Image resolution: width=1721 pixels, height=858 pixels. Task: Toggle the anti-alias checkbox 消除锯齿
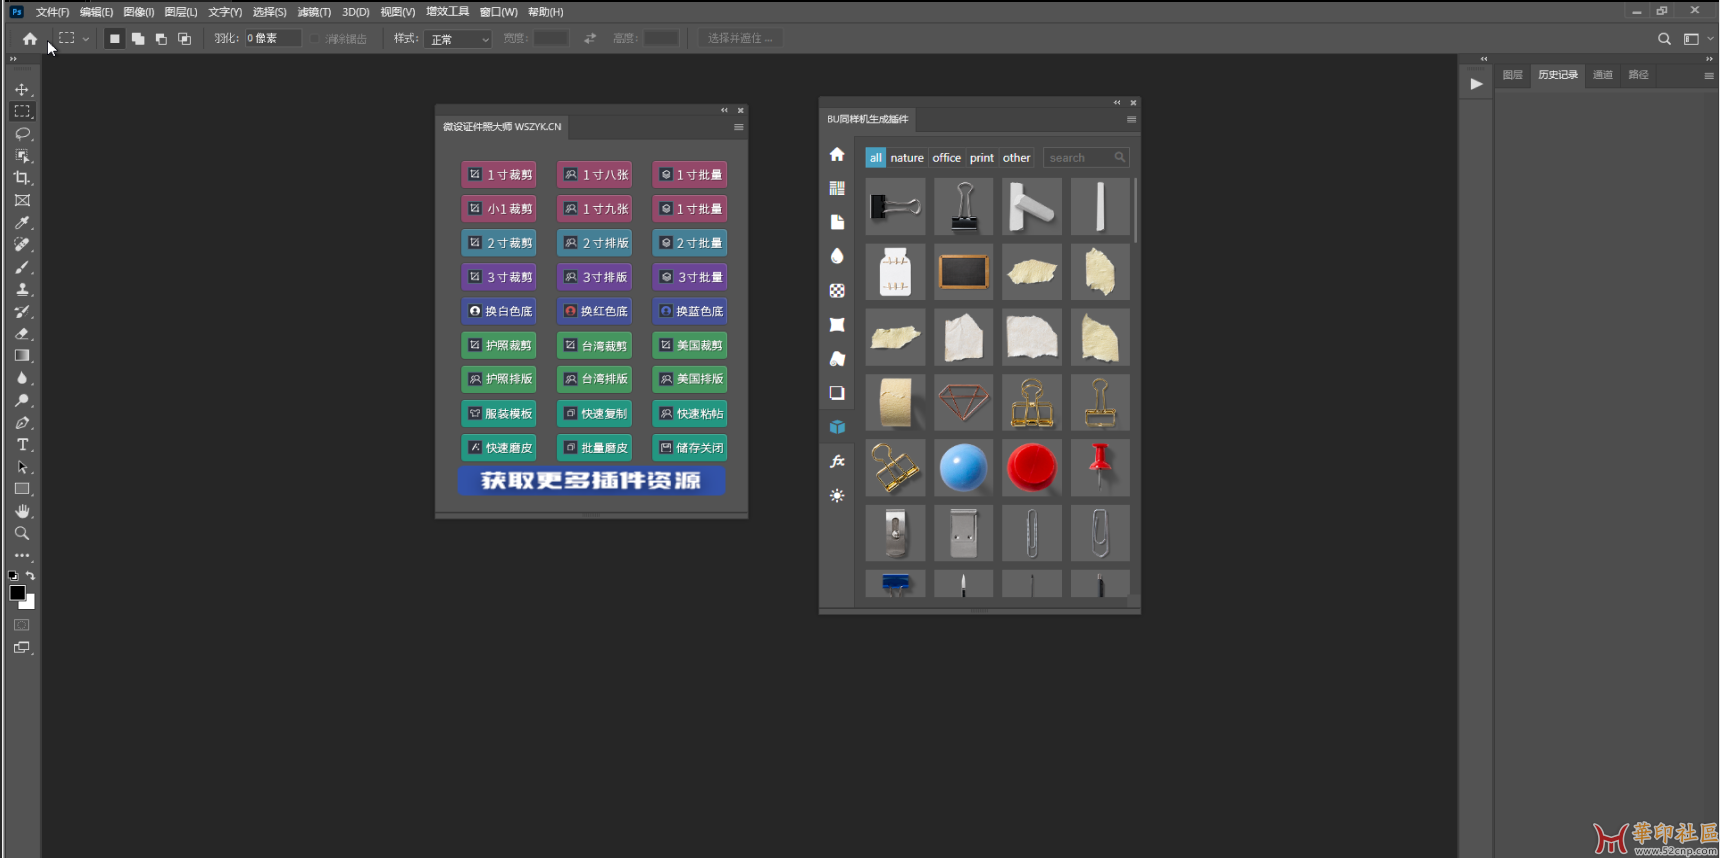(x=314, y=39)
